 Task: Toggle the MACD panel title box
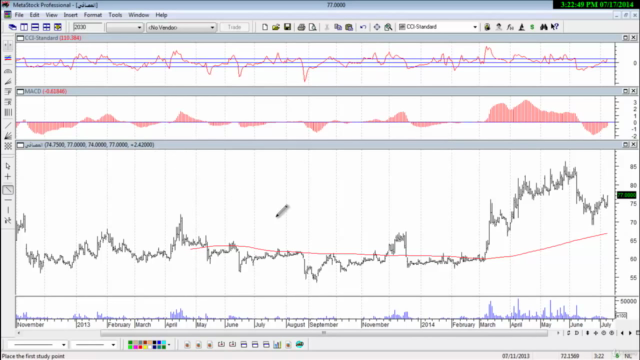click(20, 91)
